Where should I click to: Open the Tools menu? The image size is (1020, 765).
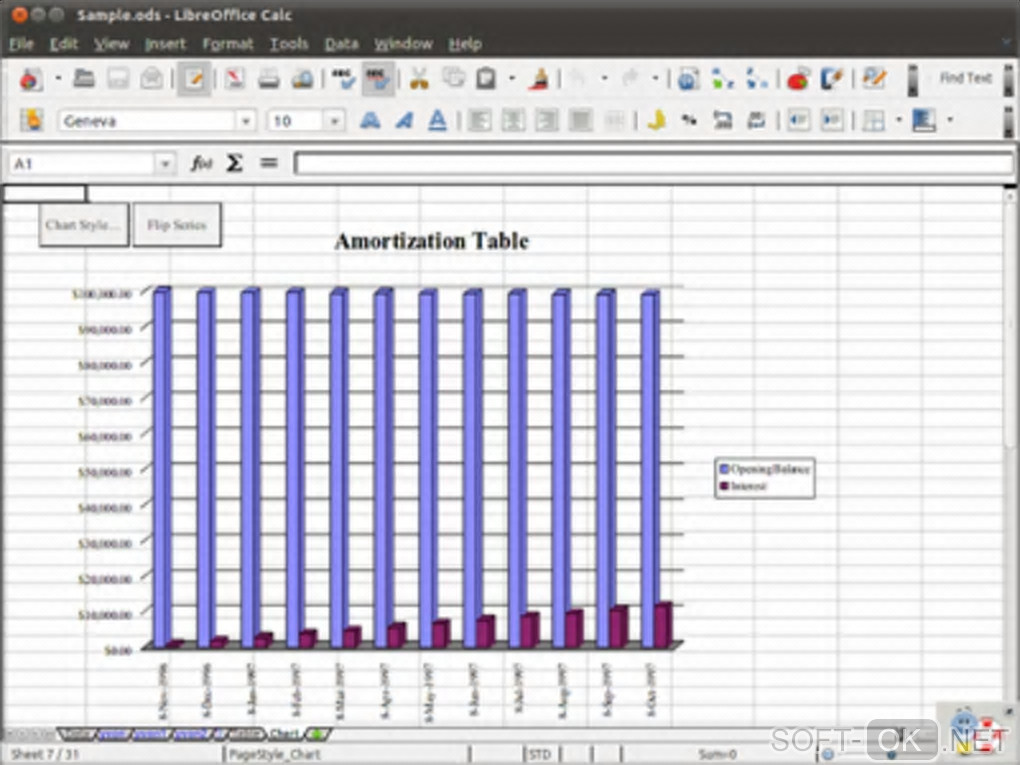289,44
